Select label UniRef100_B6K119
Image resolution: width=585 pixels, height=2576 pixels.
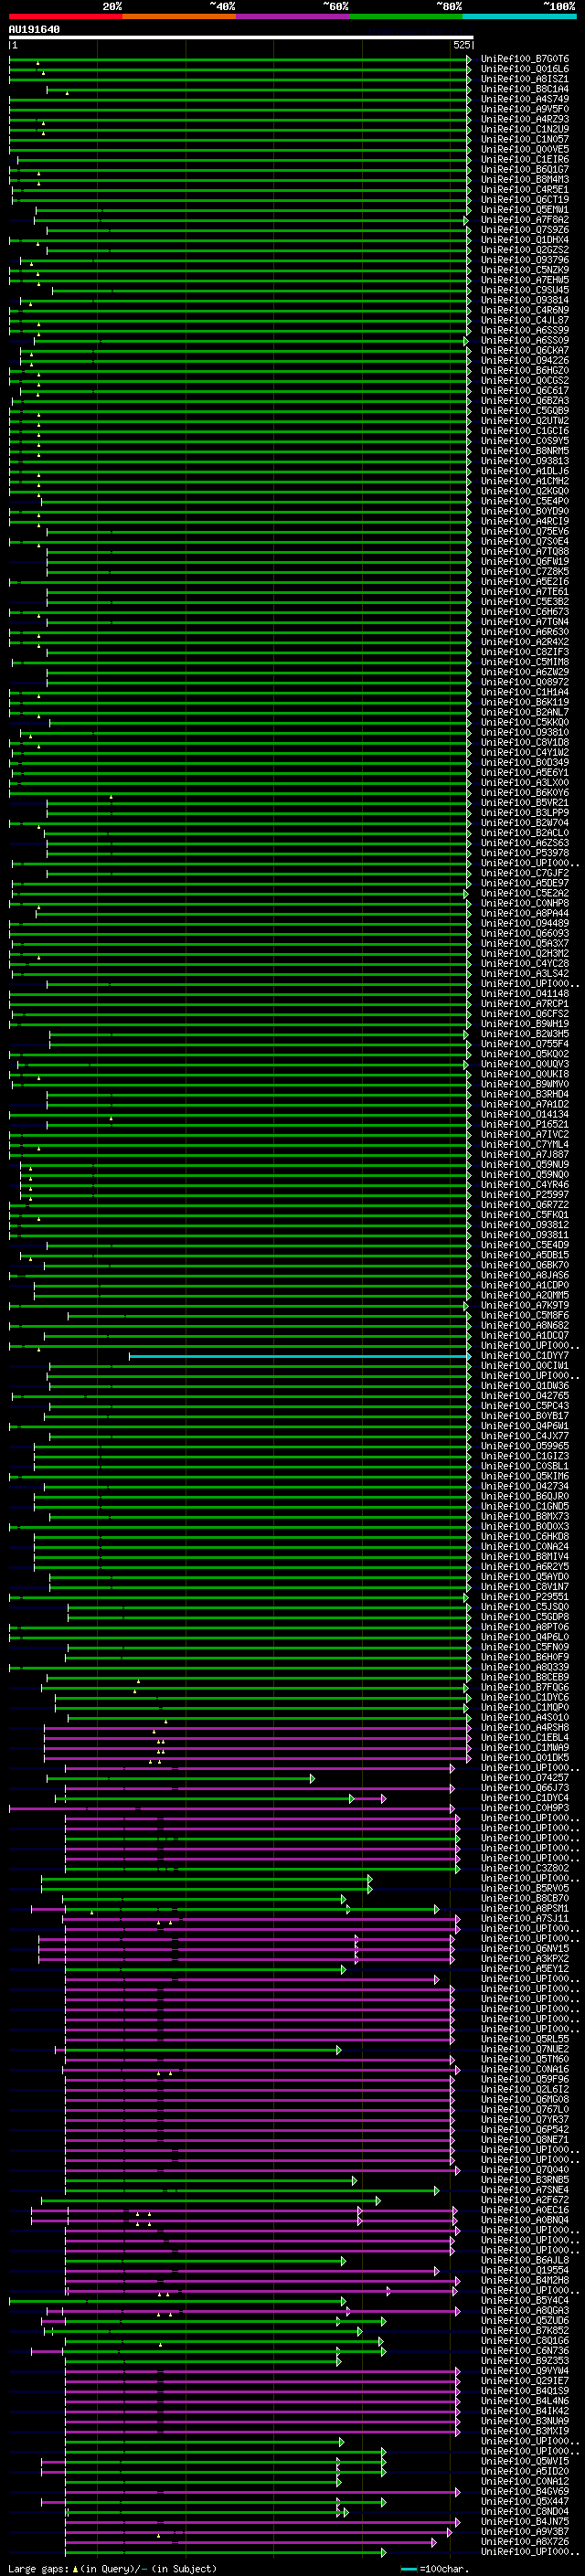[525, 702]
